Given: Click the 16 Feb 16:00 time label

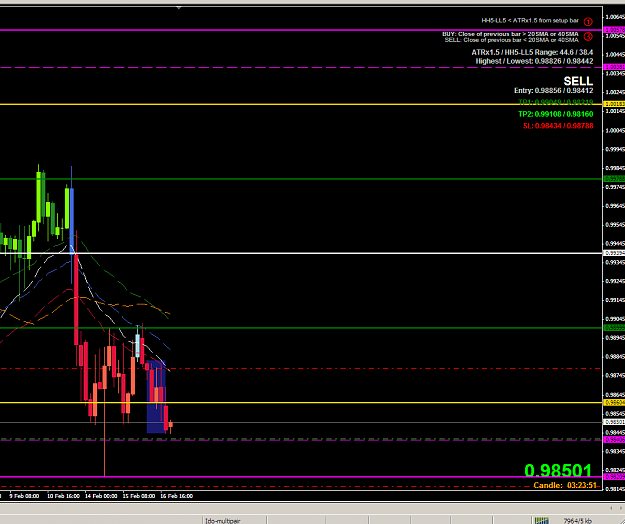Looking at the screenshot, I should click(177, 496).
